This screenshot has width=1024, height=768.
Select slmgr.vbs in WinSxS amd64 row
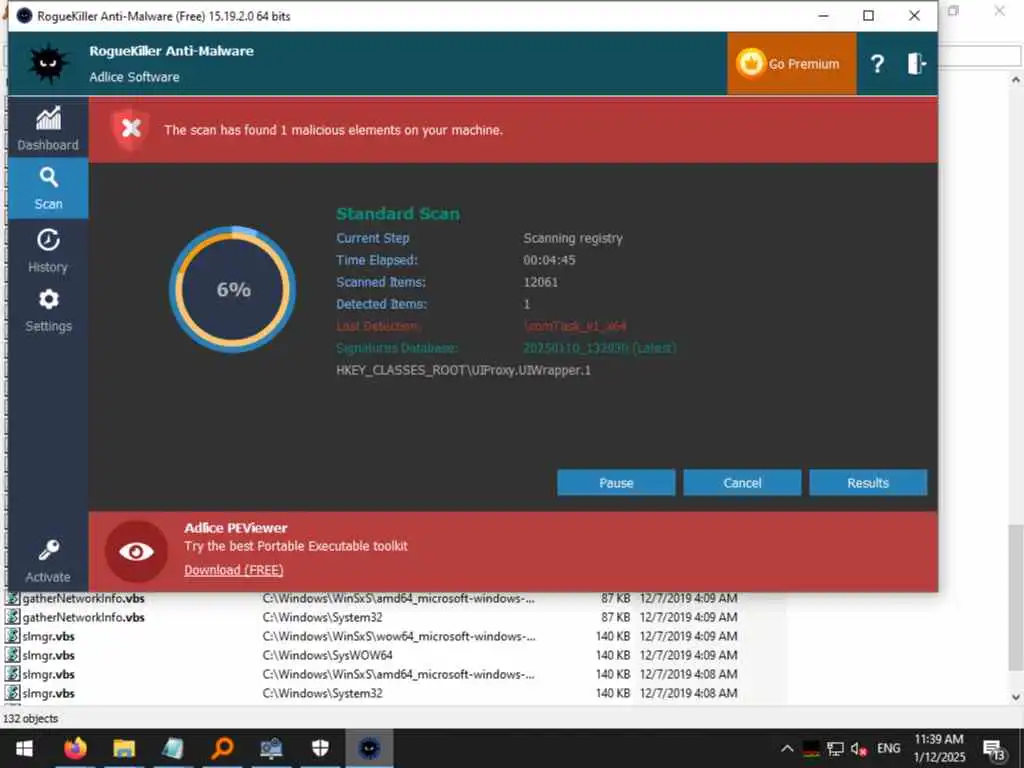click(371, 674)
